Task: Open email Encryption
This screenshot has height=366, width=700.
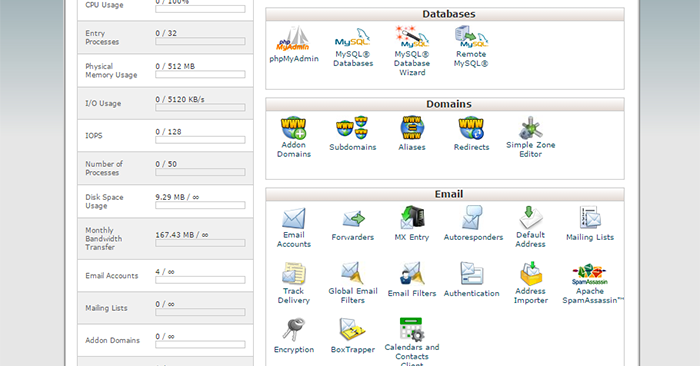Action: coord(294,336)
